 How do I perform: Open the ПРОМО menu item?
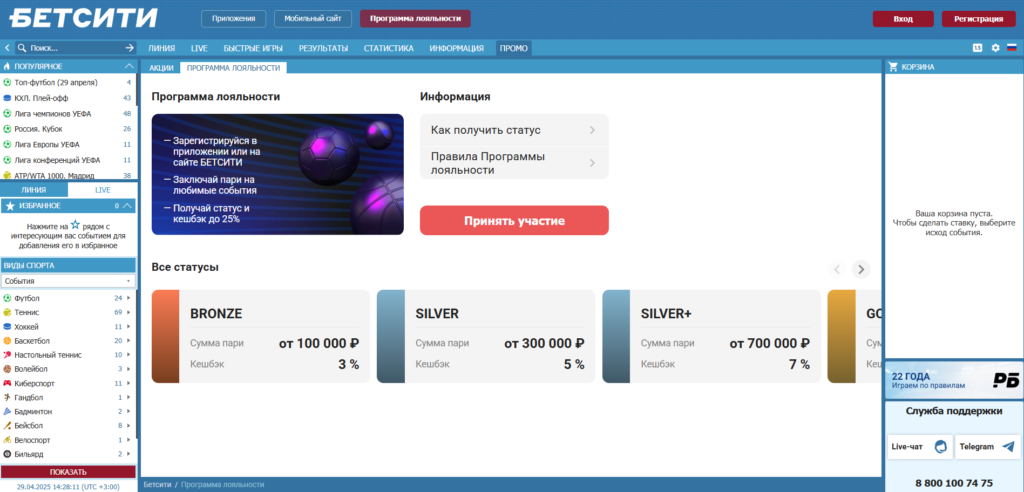(513, 48)
